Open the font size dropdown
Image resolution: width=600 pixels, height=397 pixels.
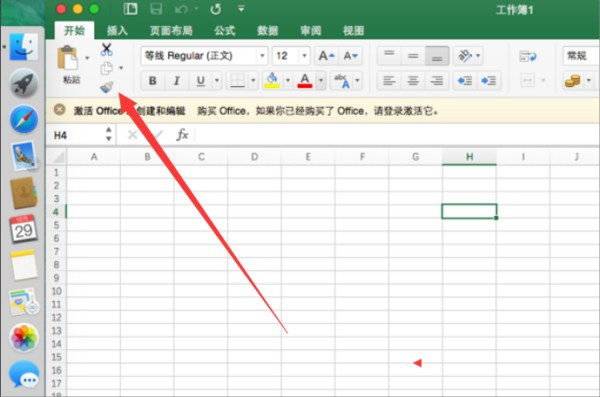point(304,56)
